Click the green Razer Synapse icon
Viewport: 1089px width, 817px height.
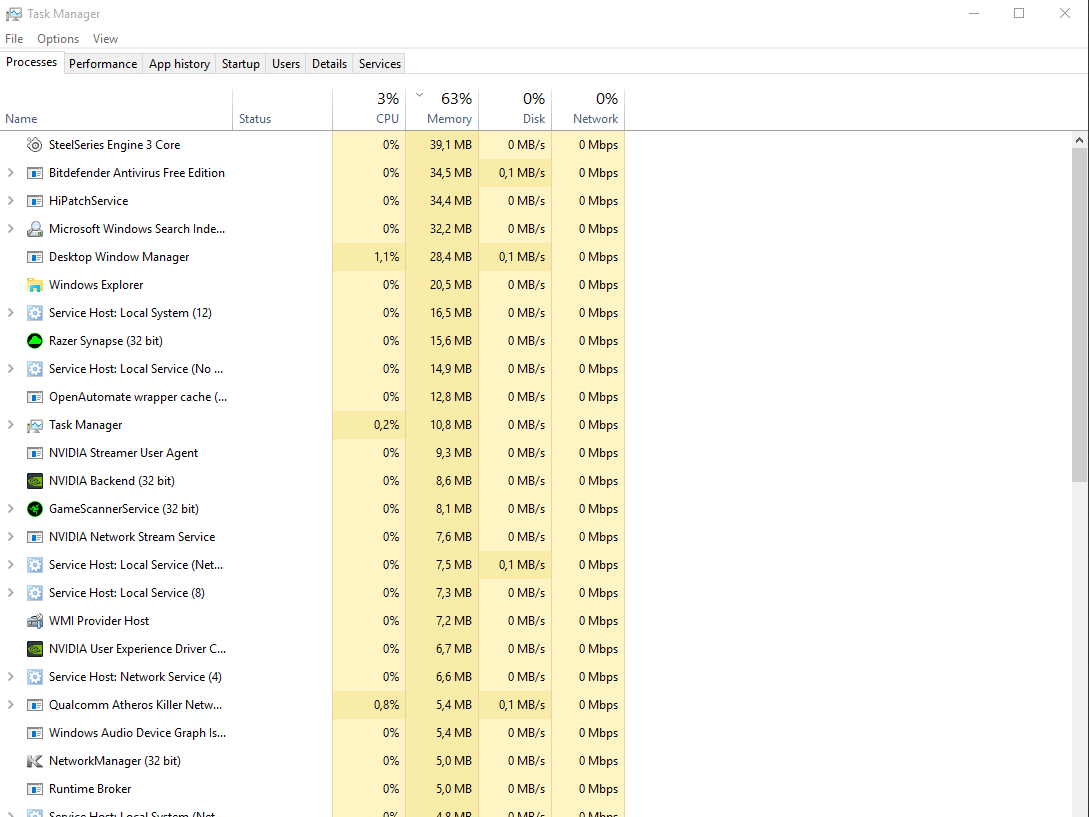pyautogui.click(x=35, y=341)
